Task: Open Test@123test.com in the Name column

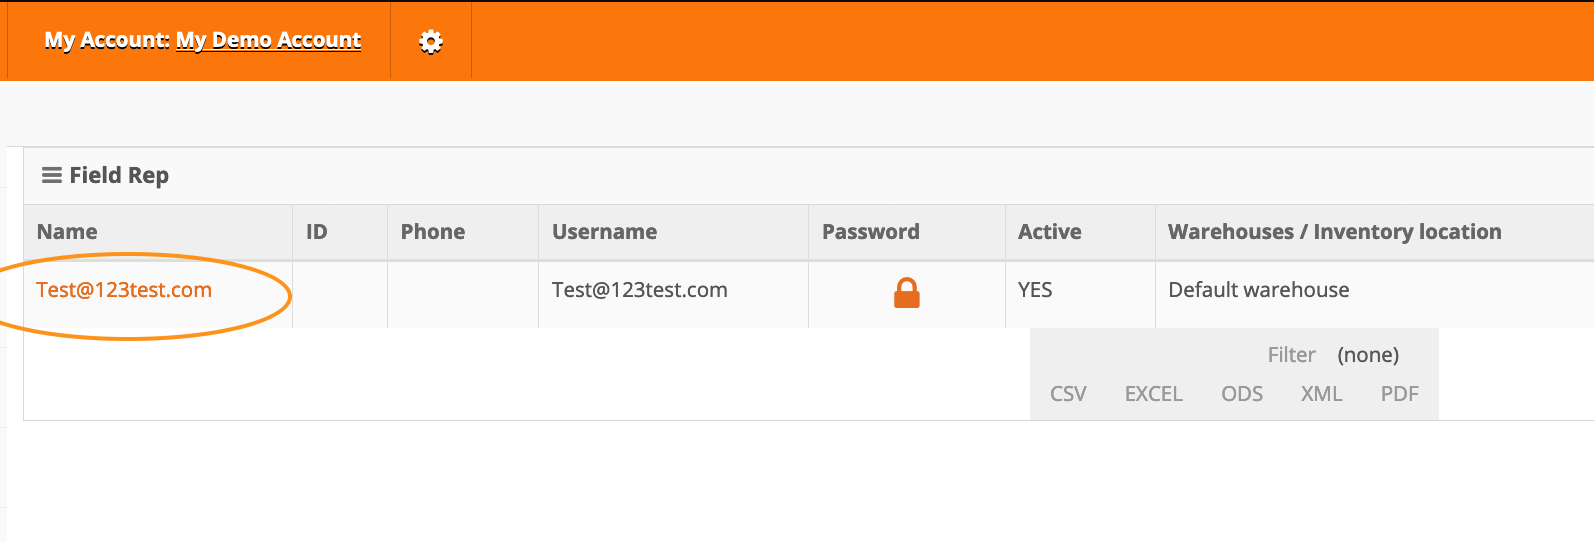Action: 124,290
